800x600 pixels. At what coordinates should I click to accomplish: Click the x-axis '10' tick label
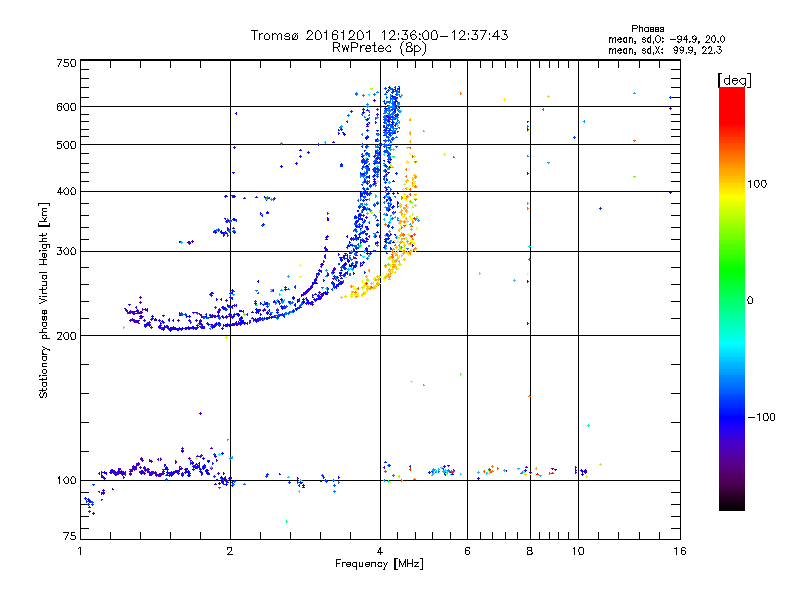578,551
